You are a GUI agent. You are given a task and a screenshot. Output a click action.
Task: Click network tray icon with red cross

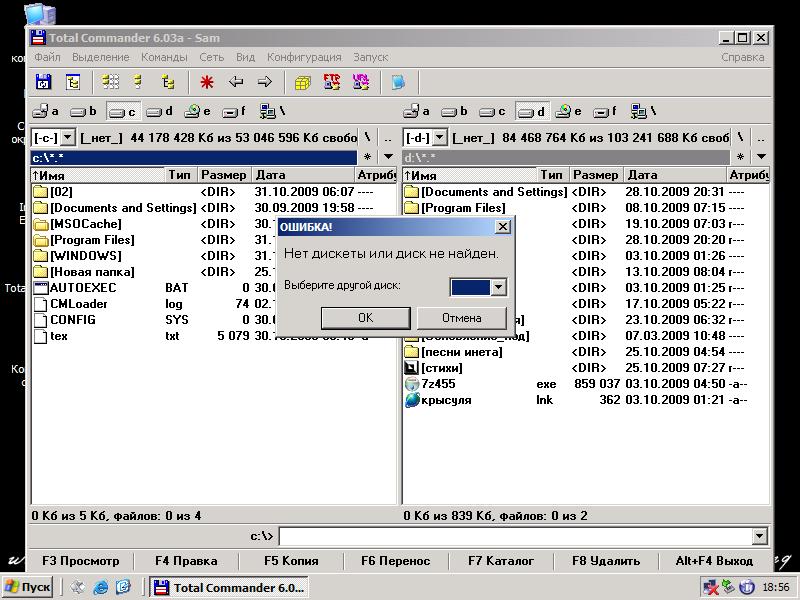click(710, 587)
